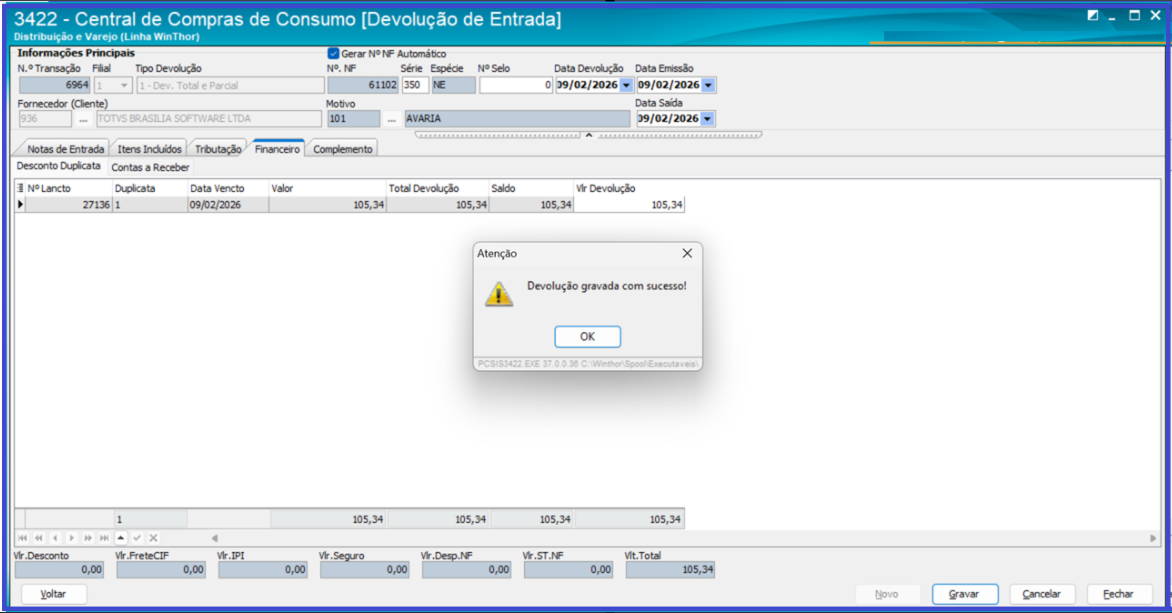
Task: Select the Financeiro tab
Action: (277, 149)
